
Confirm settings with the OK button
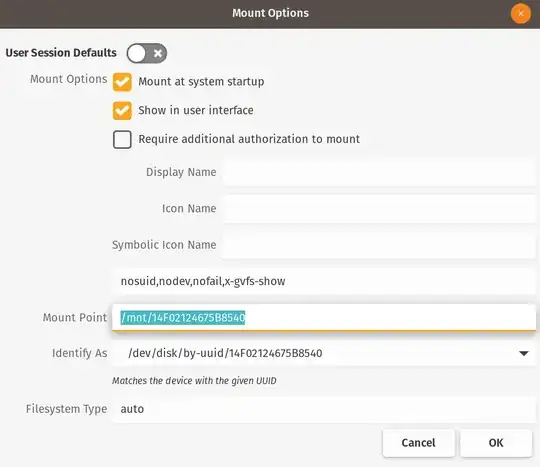pos(496,443)
